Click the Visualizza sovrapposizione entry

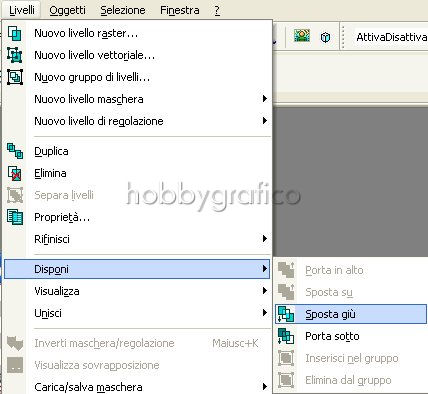pyautogui.click(x=137, y=365)
